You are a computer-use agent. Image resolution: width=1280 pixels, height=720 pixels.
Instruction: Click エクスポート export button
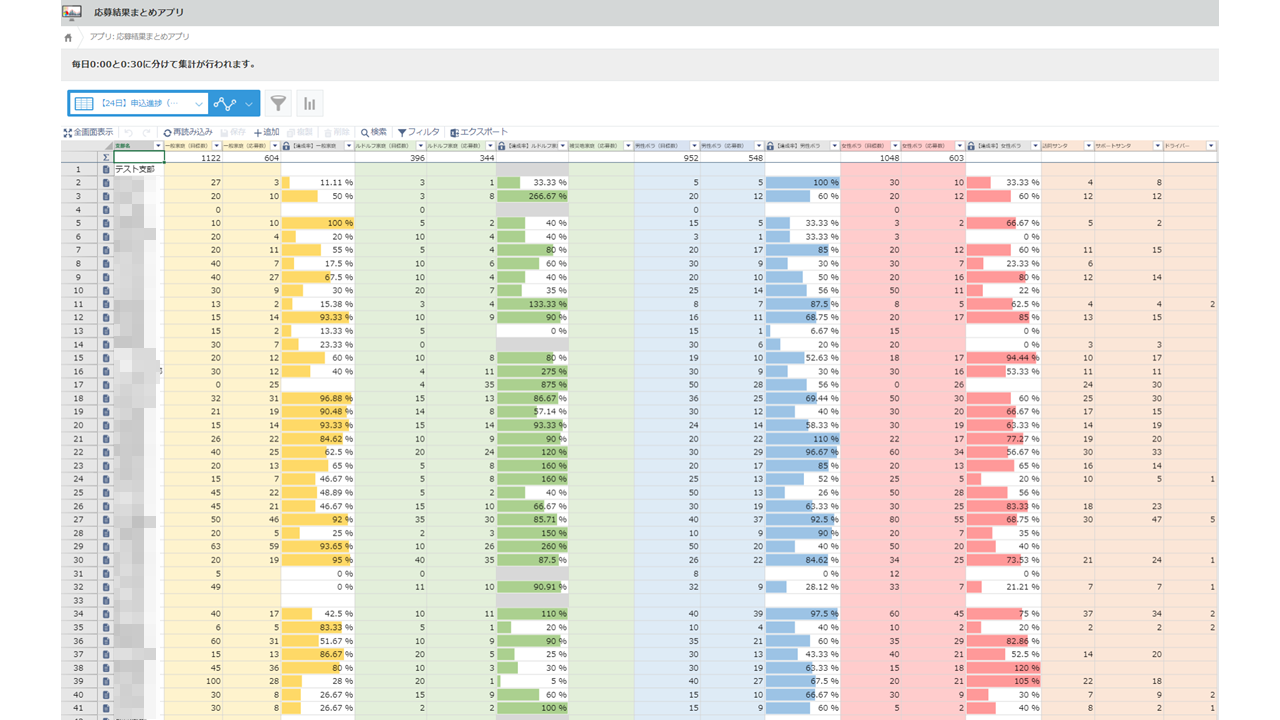tap(479, 132)
